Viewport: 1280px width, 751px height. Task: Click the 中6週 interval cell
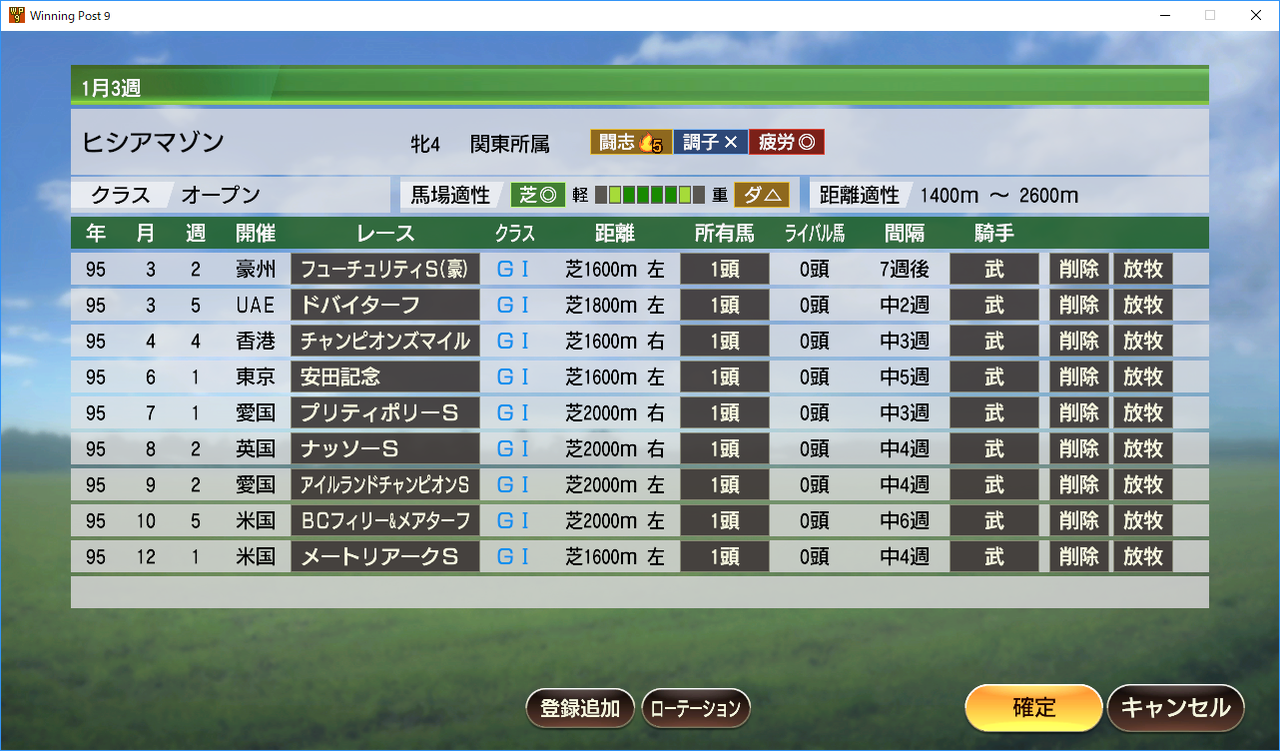pyautogui.click(x=905, y=521)
